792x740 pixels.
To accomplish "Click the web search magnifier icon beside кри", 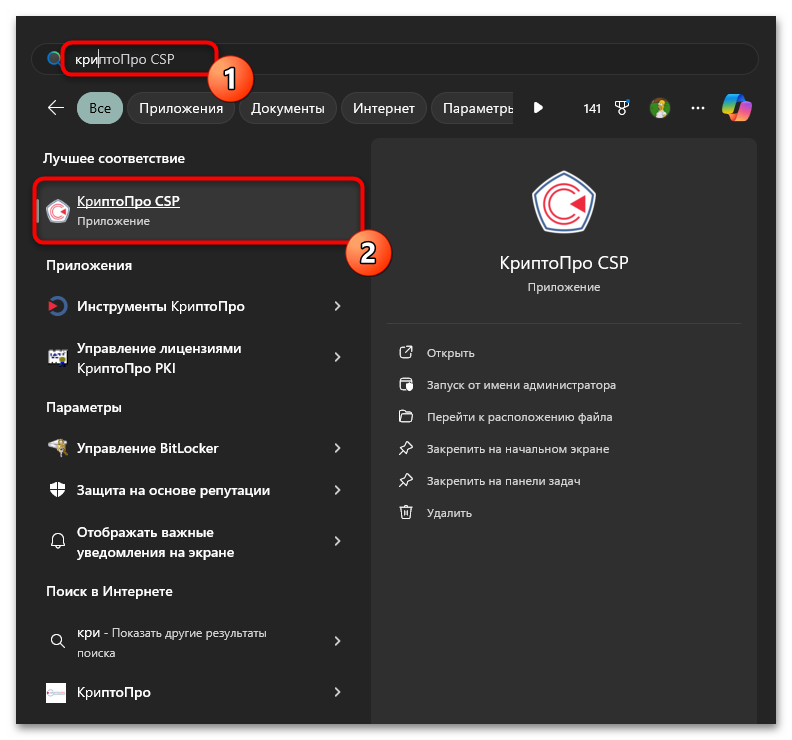I will pyautogui.click(x=58, y=641).
